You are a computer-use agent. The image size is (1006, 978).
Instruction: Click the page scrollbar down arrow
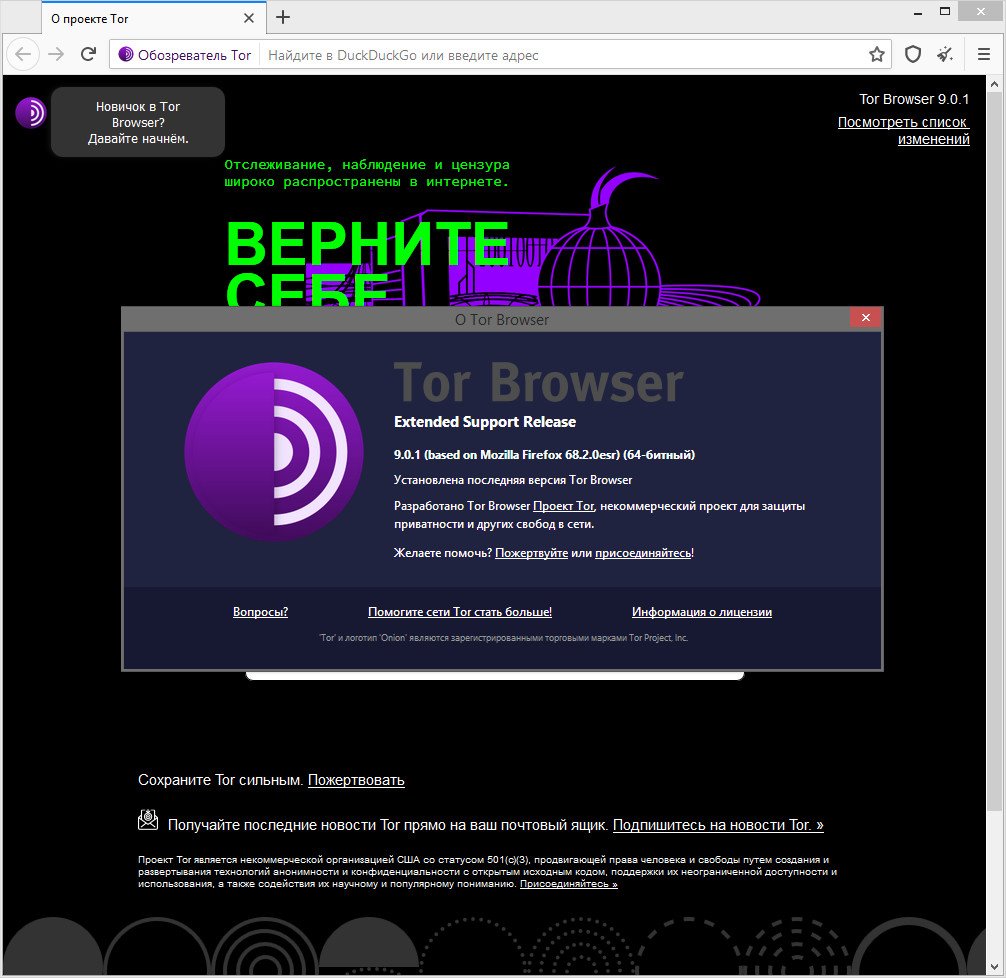click(x=995, y=967)
